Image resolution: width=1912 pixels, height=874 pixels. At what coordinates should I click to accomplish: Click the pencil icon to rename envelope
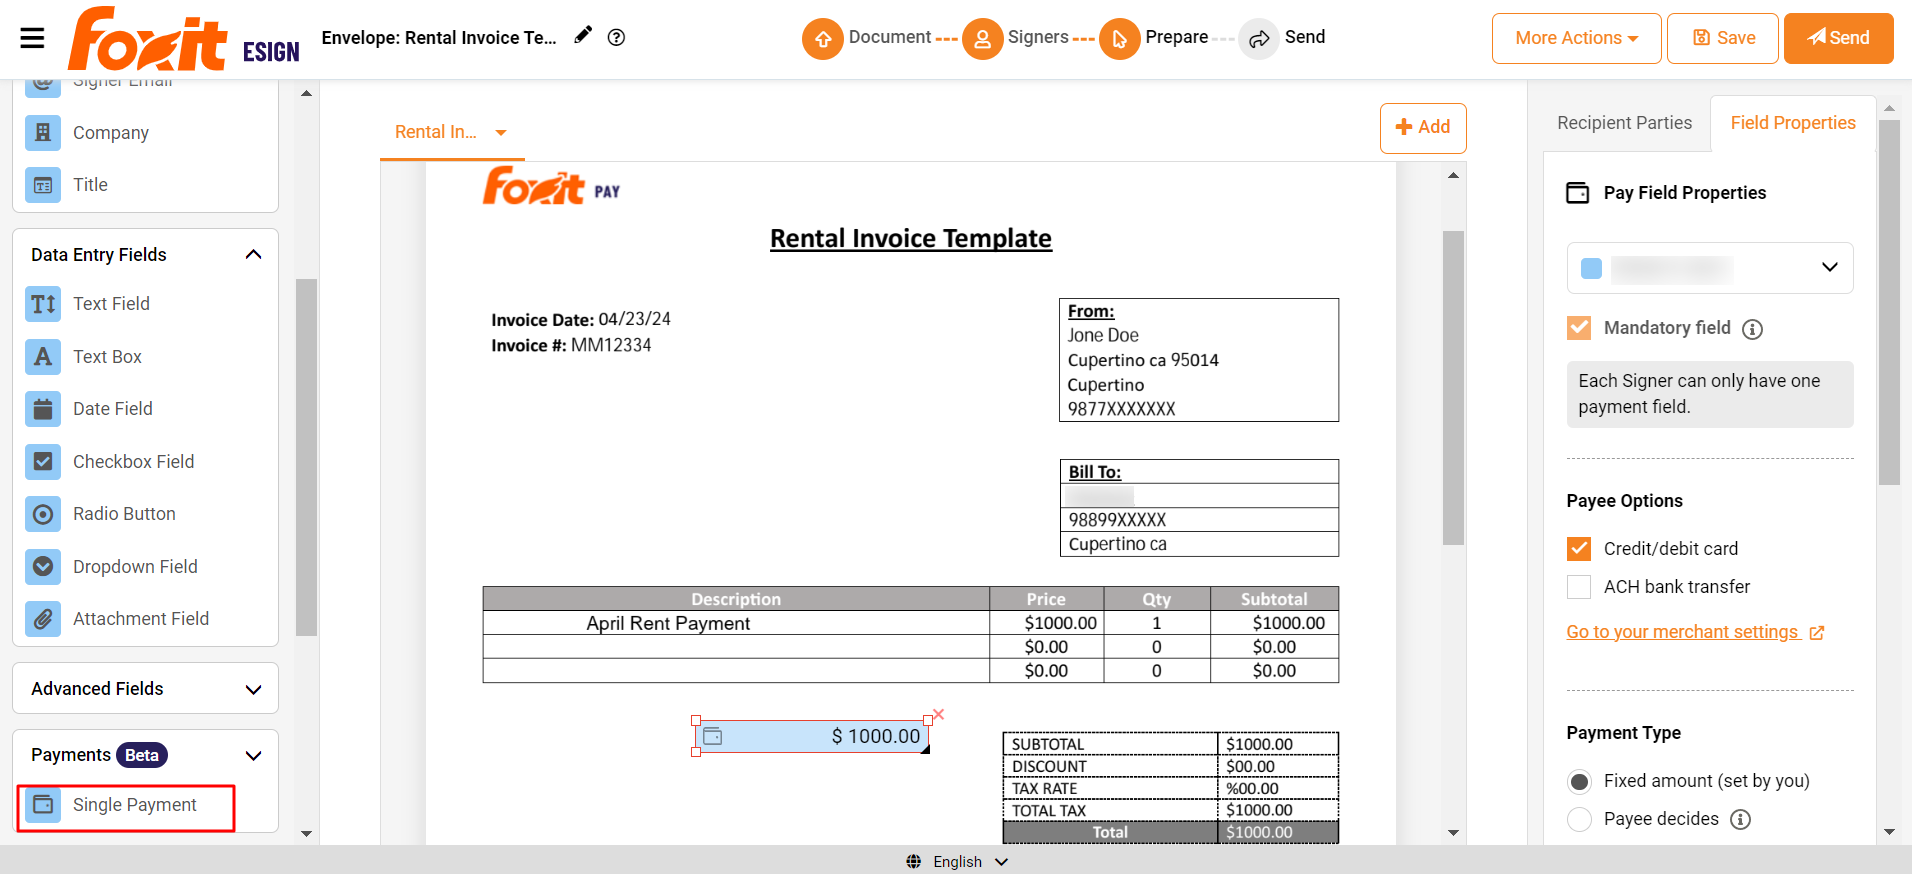[583, 36]
